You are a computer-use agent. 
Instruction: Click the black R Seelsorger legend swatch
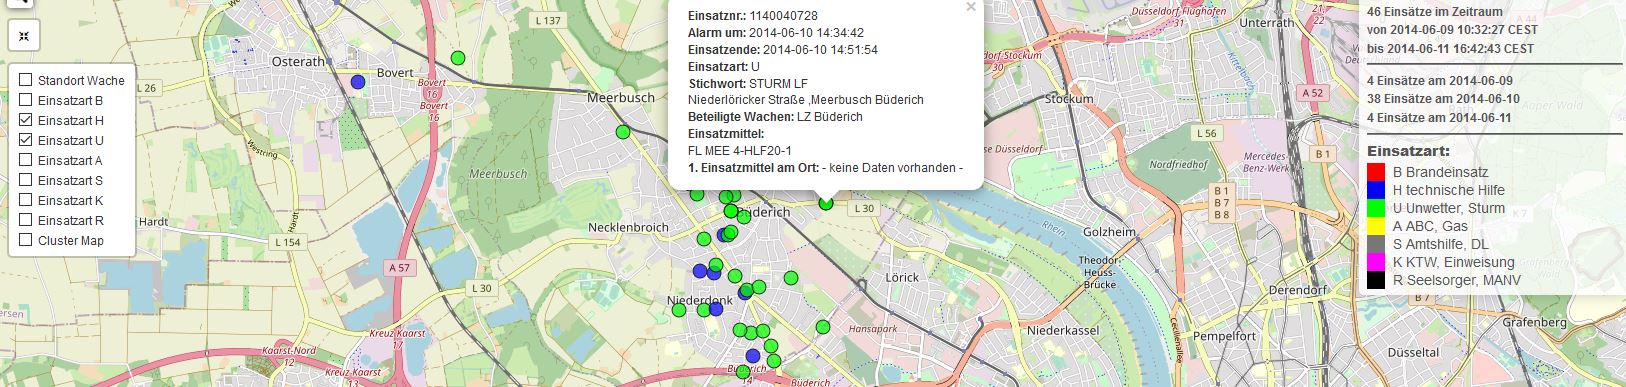click(1376, 280)
